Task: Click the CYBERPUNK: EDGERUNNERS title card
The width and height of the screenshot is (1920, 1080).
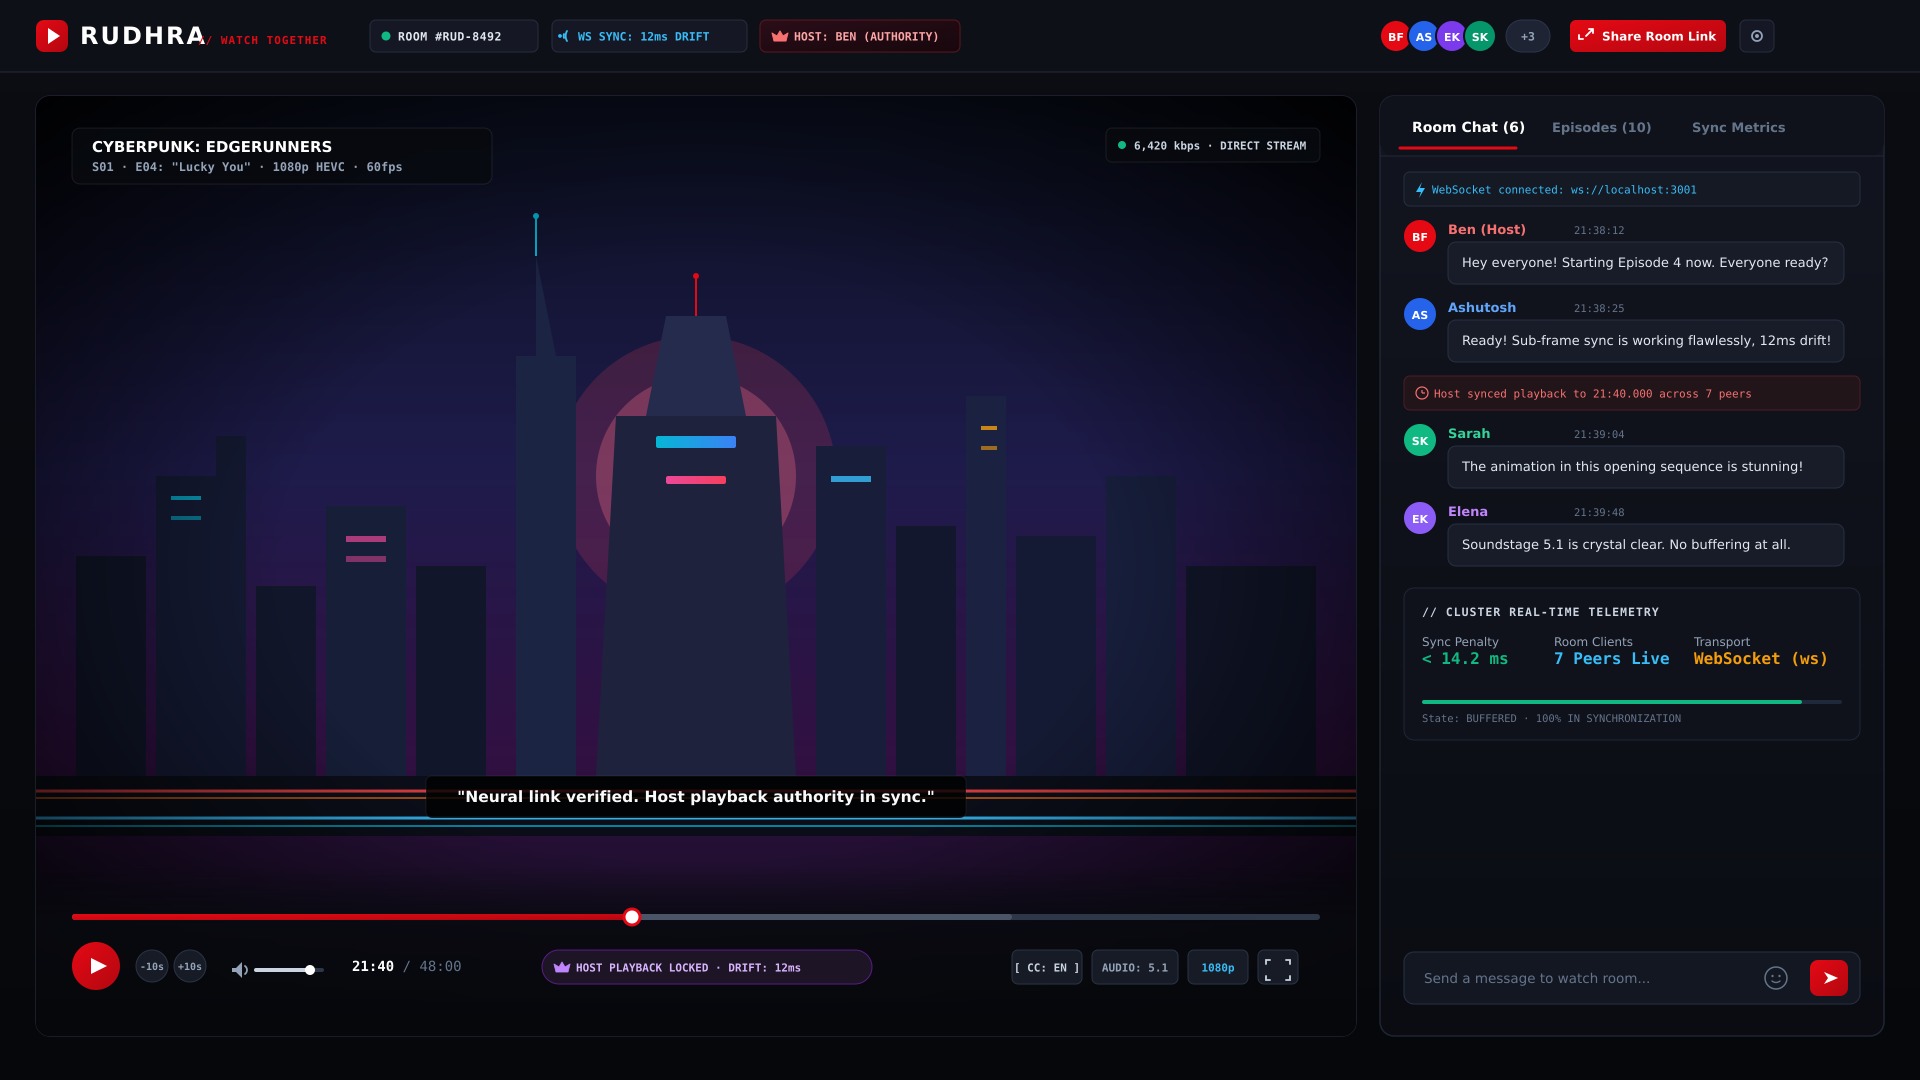Action: 281,156
